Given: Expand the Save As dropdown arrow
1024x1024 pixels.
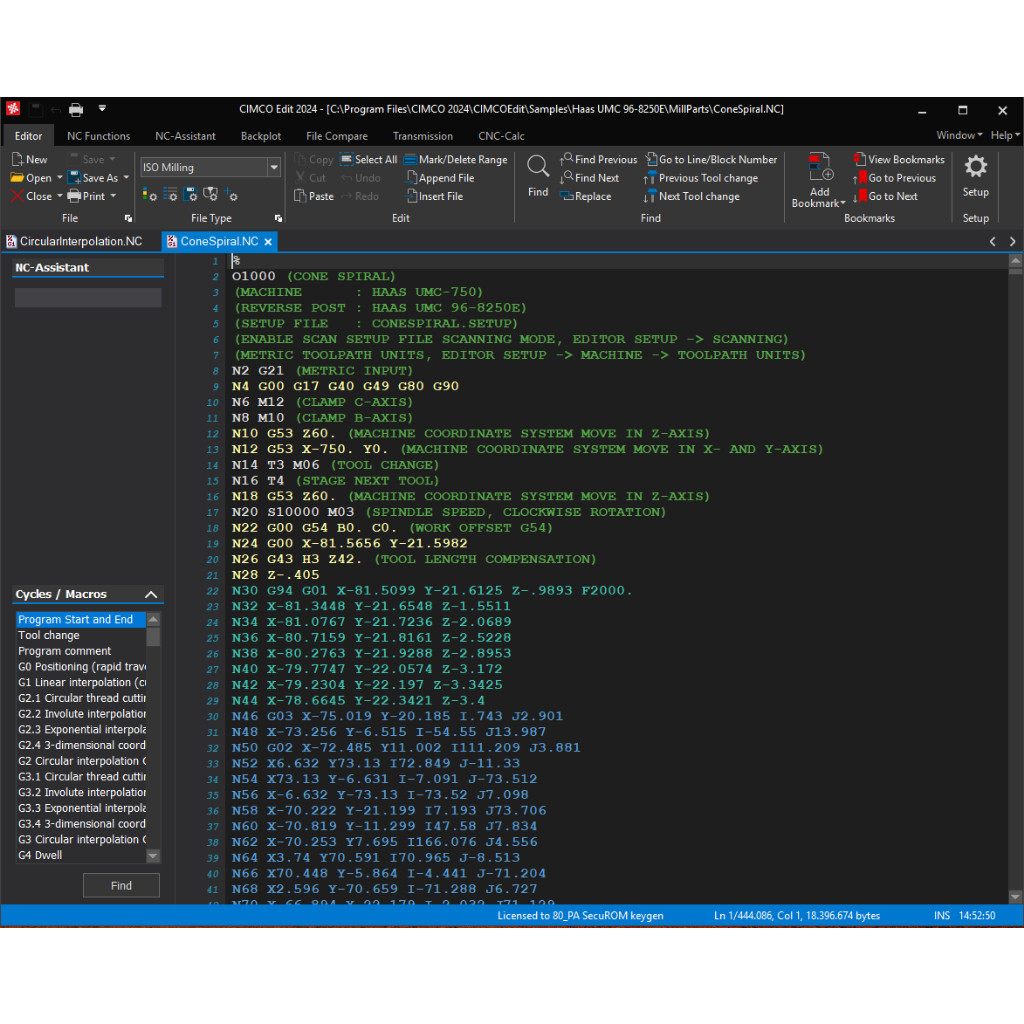Looking at the screenshot, I should 126,178.
